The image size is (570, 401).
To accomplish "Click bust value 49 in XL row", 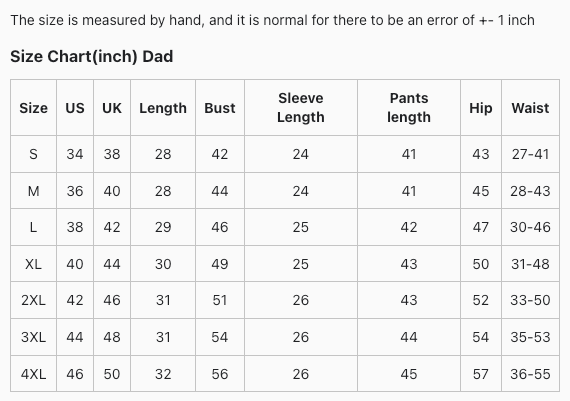I will click(x=220, y=264).
